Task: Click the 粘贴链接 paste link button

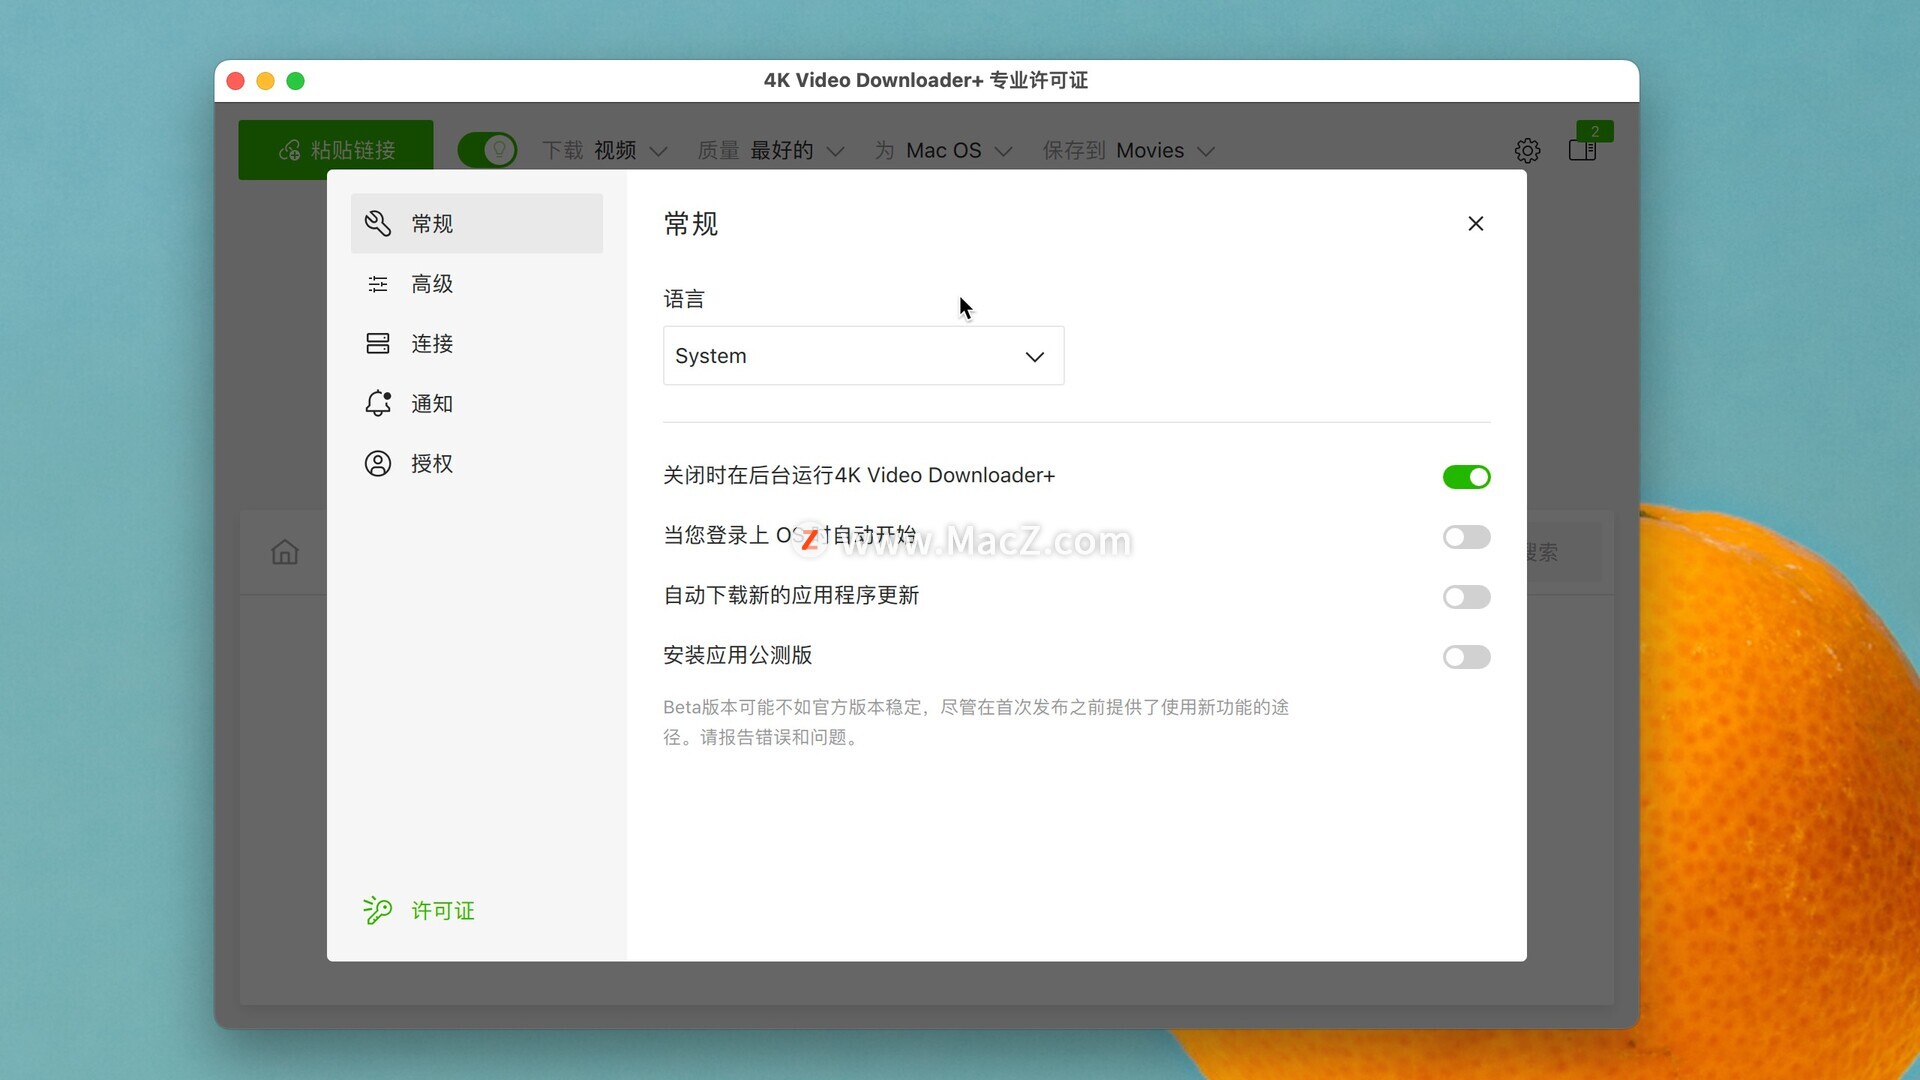Action: tap(336, 150)
